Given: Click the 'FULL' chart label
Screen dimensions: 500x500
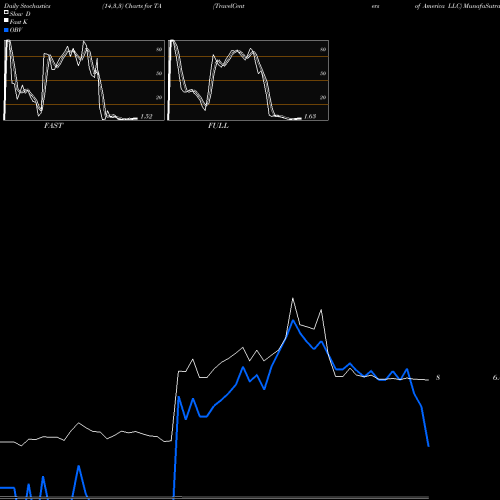Looking at the screenshot, I should [218, 126].
